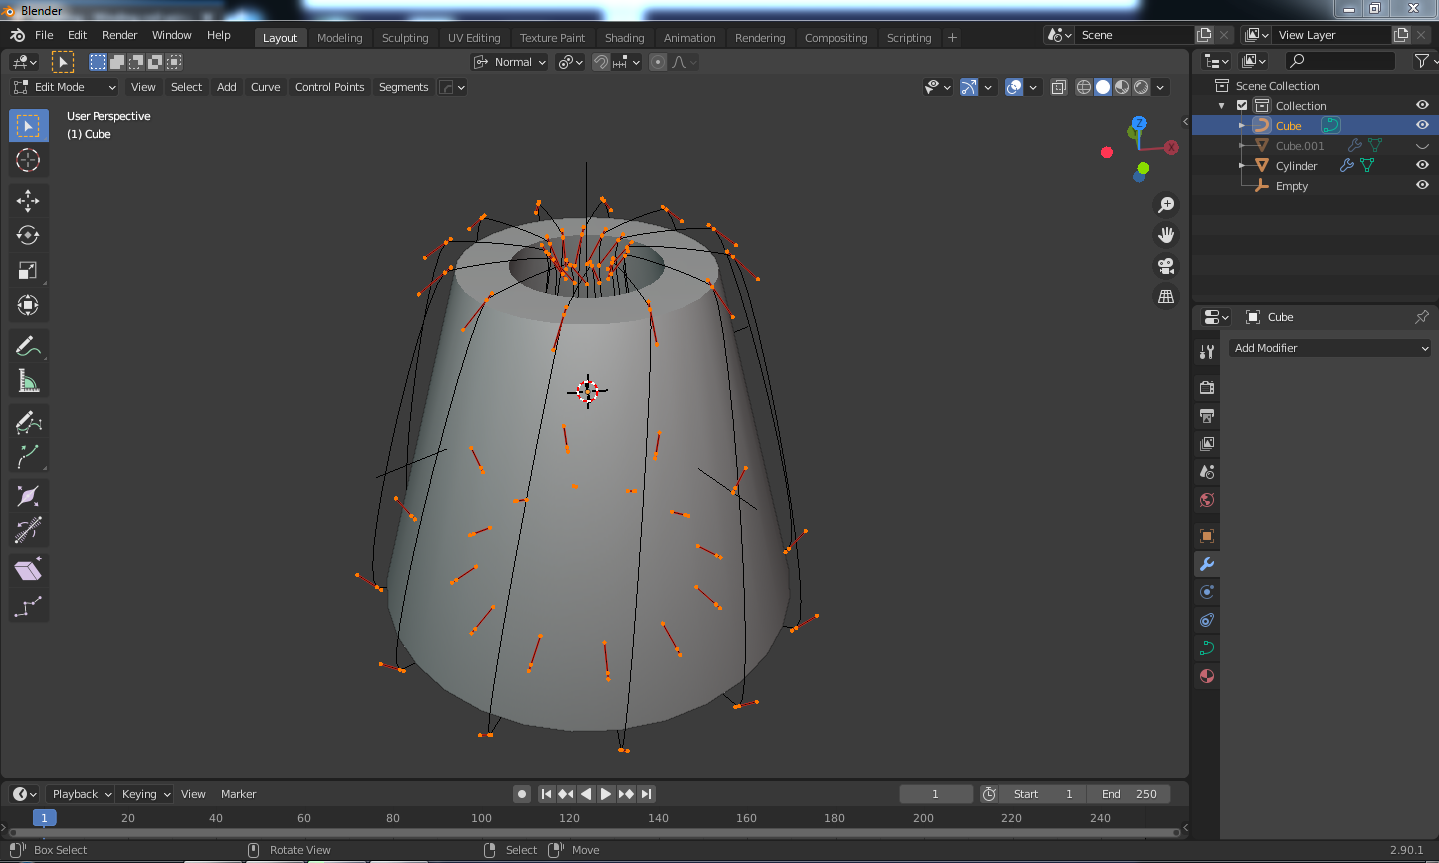Image resolution: width=1439 pixels, height=863 pixels.
Task: Activate the Move tool
Action: click(28, 201)
